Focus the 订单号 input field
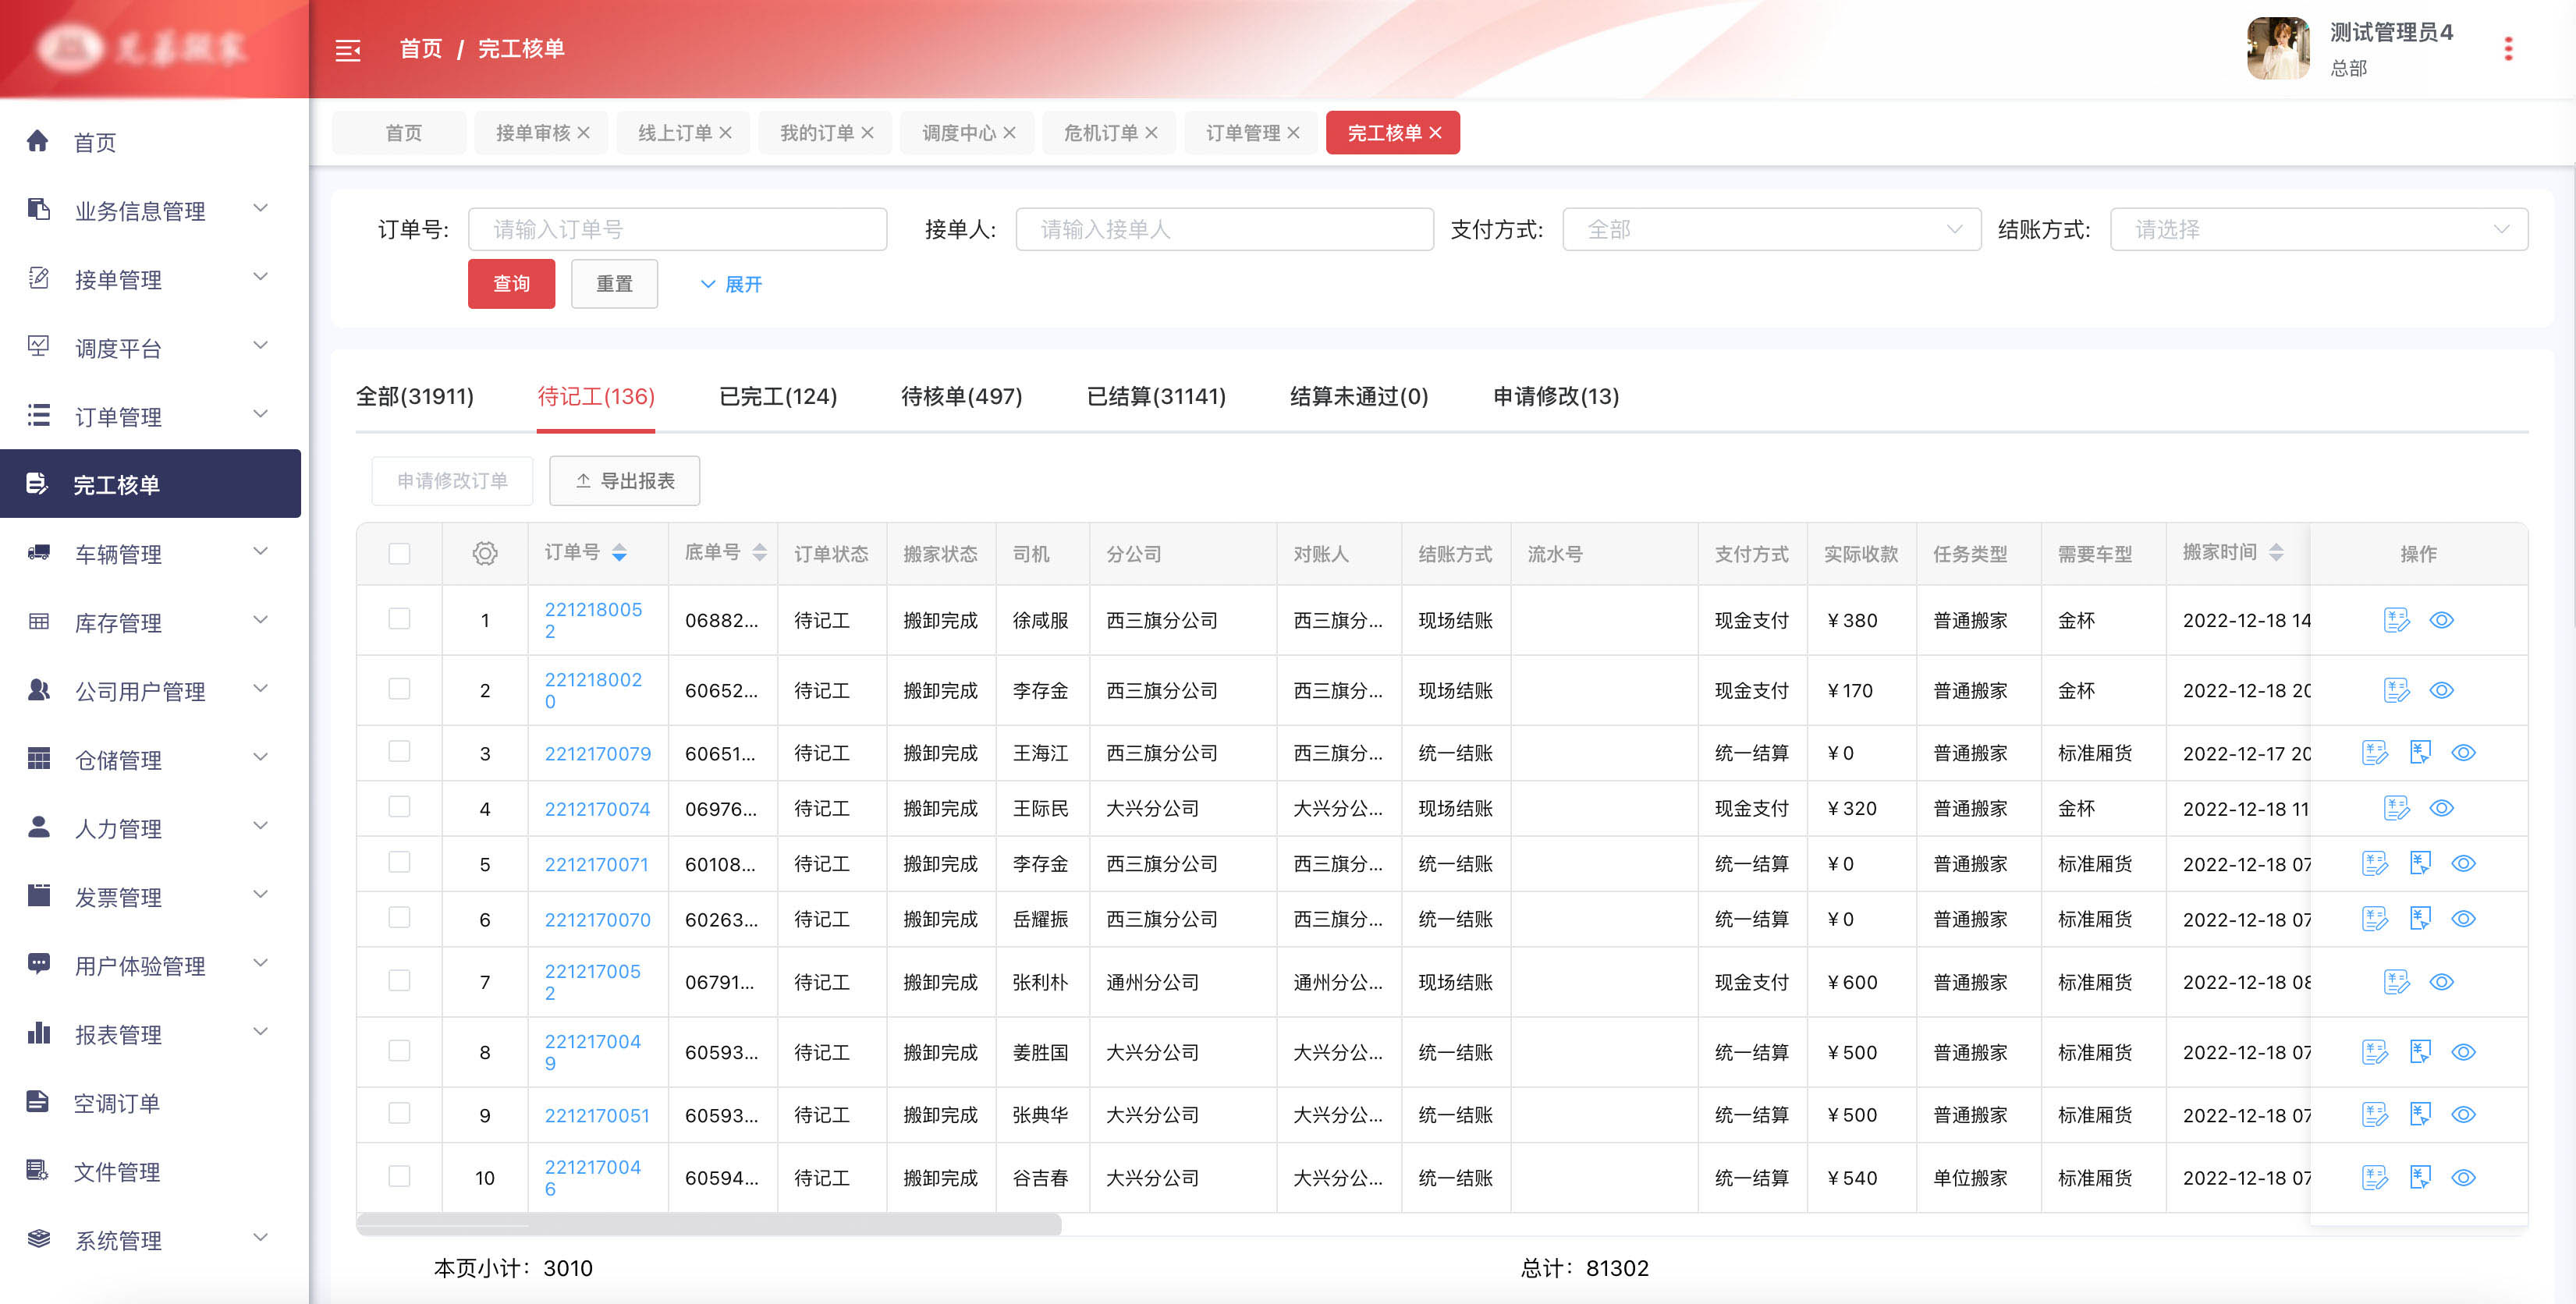The width and height of the screenshot is (2576, 1304). [x=677, y=229]
